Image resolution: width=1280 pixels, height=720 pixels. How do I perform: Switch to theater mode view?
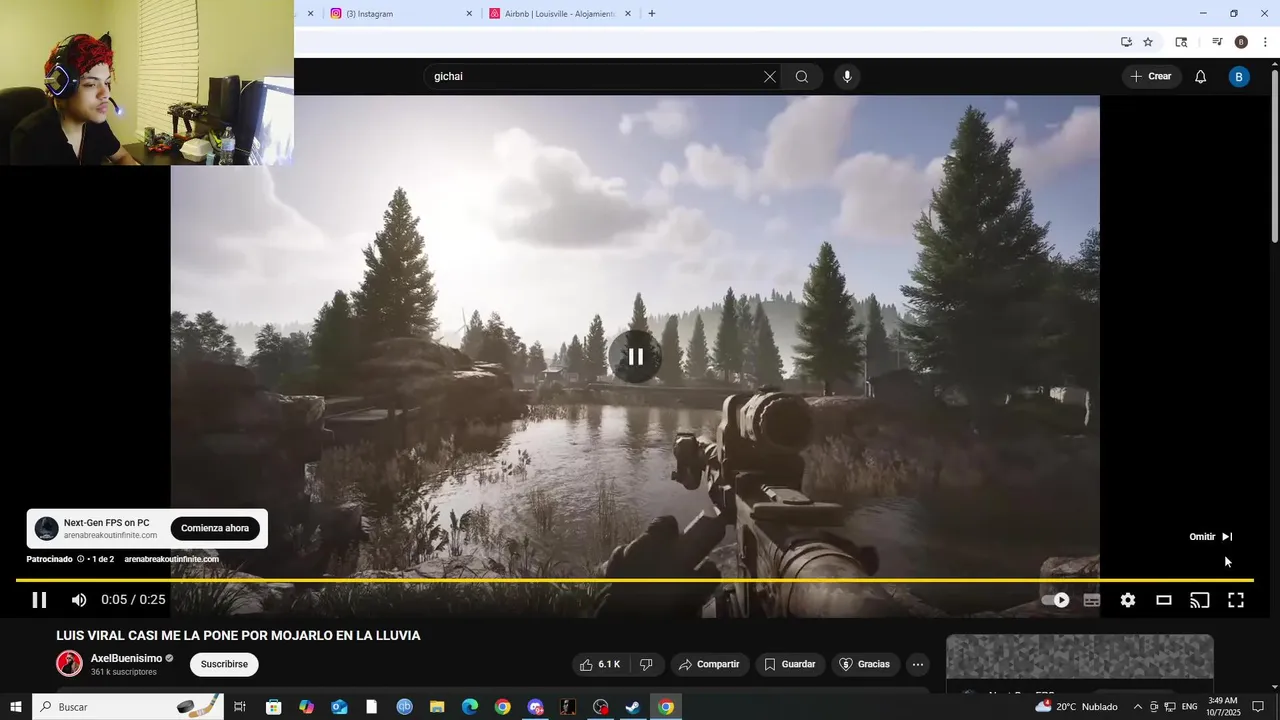tap(1164, 600)
